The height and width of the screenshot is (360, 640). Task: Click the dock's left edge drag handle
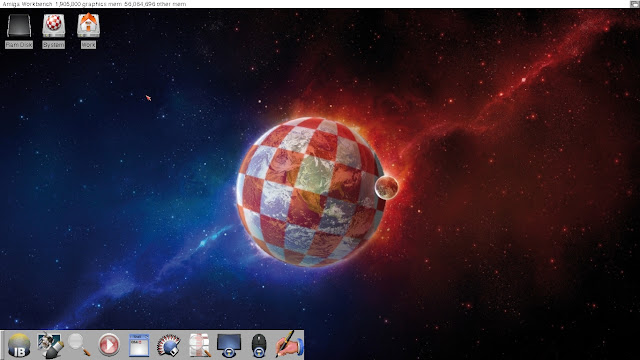(2, 345)
